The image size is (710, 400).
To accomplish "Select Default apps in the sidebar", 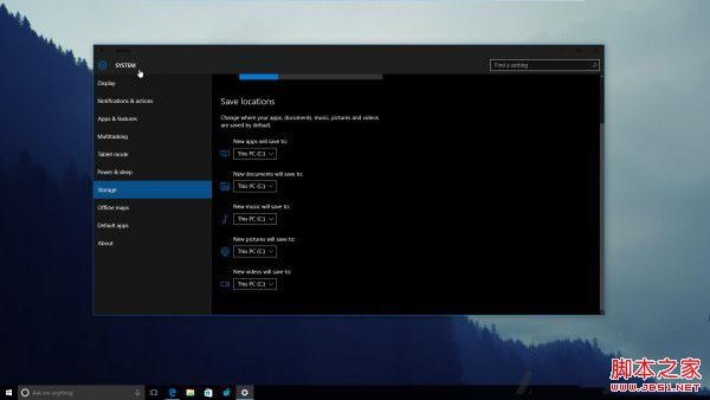I will pyautogui.click(x=113, y=225).
